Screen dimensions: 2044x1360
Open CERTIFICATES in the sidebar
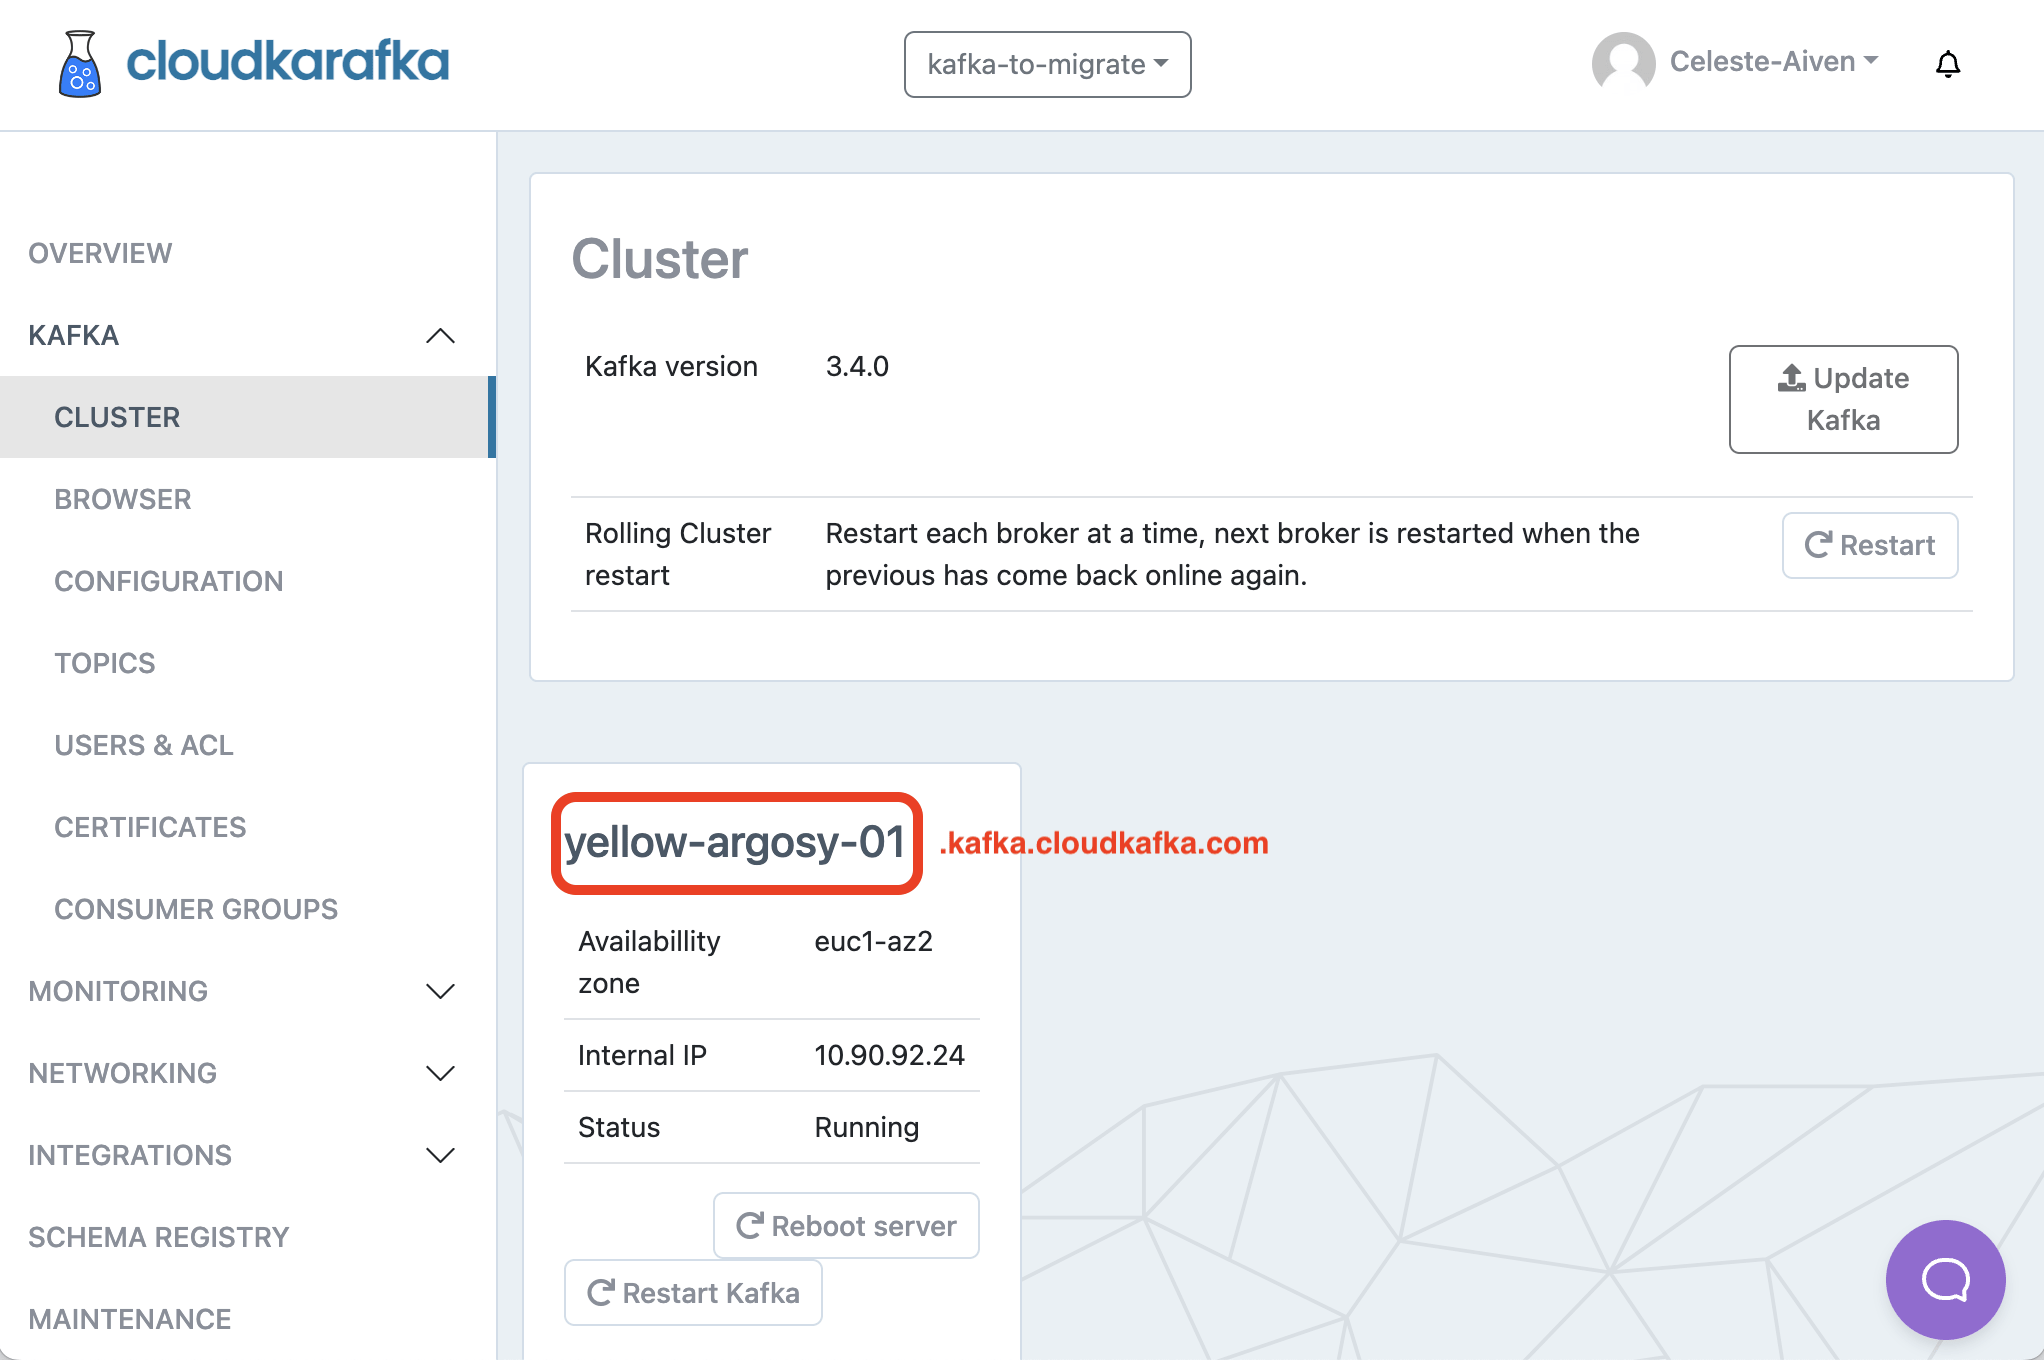[x=150, y=827]
